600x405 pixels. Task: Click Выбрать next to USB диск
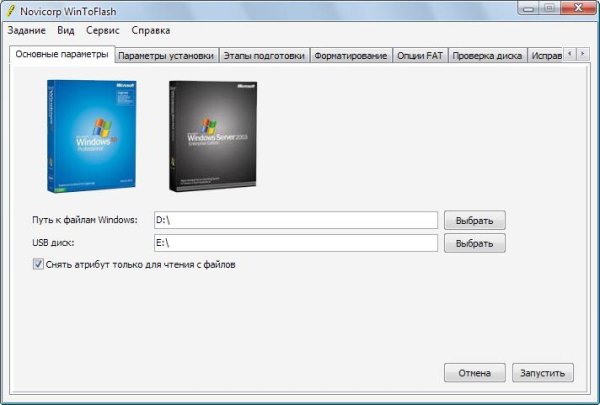click(474, 243)
